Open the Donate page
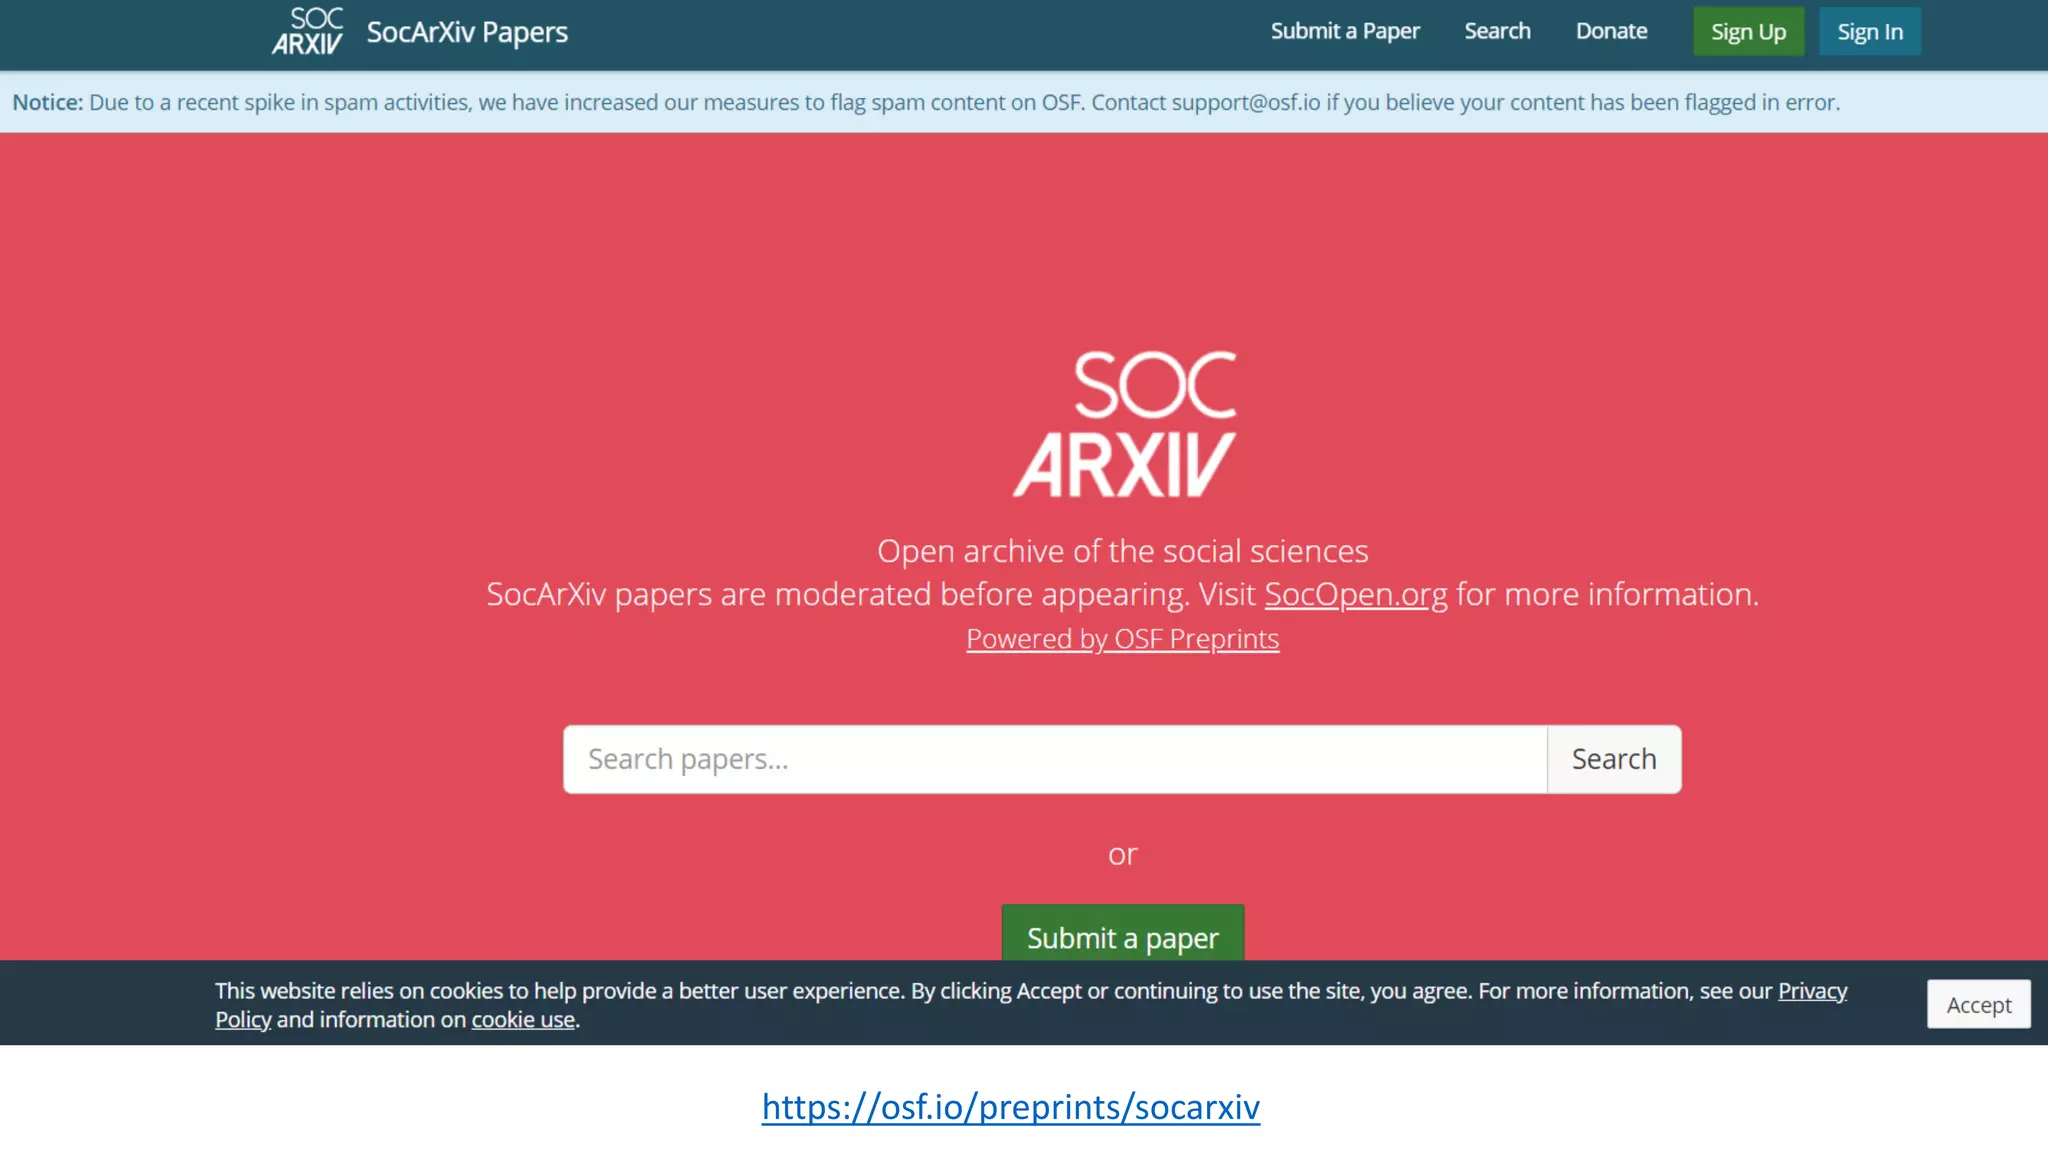The width and height of the screenshot is (2048, 1152). pos(1611,31)
